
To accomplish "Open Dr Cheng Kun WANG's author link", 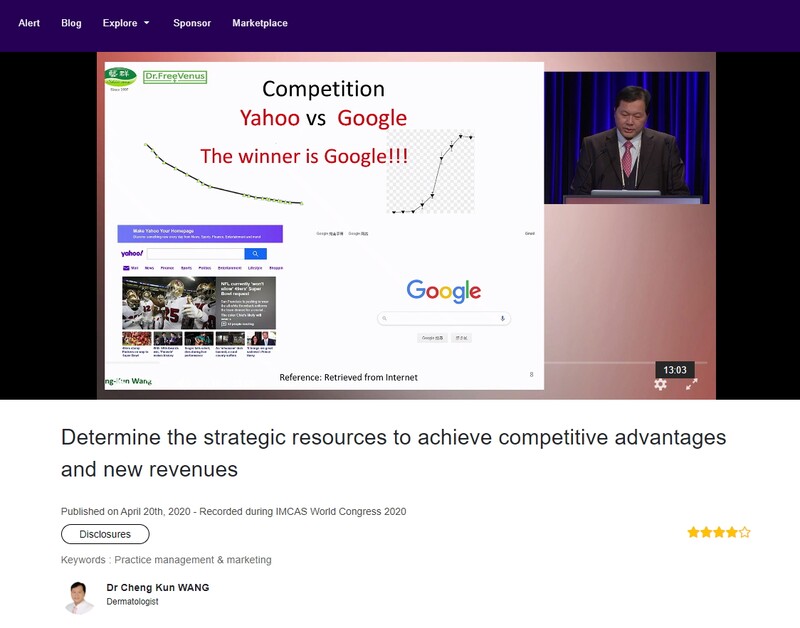I will tap(158, 588).
